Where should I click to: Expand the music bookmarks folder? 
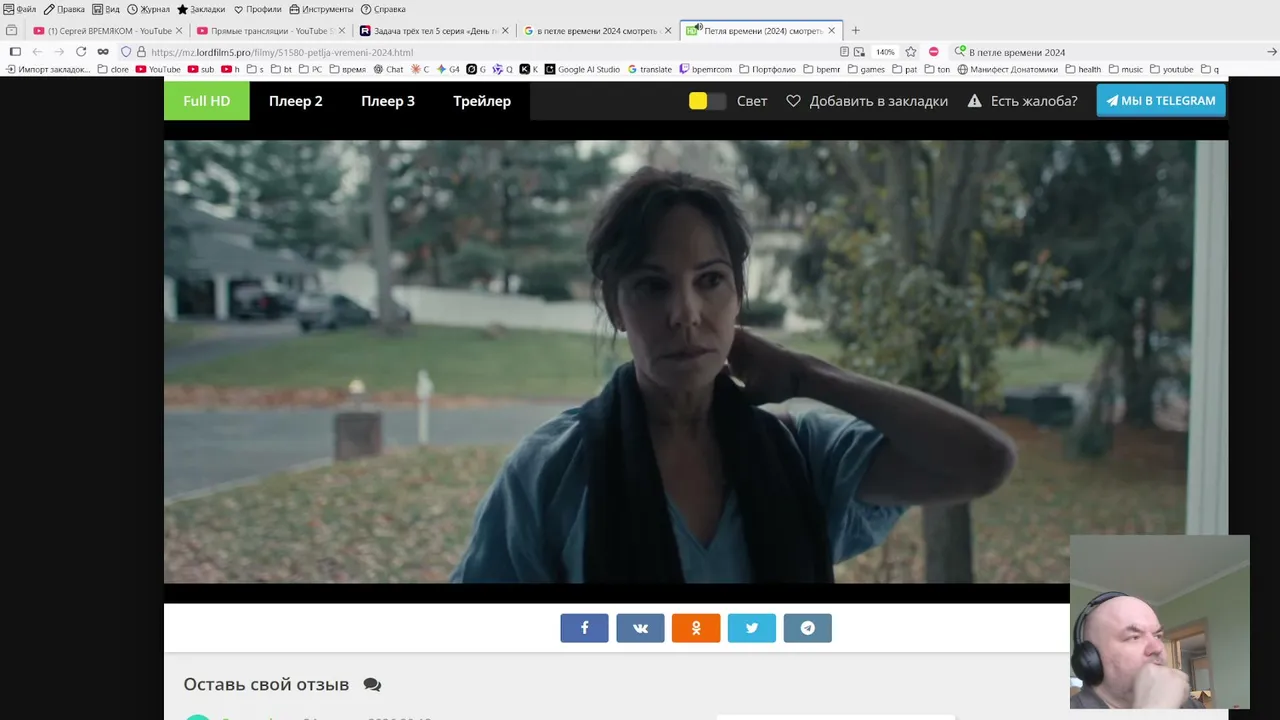1126,70
